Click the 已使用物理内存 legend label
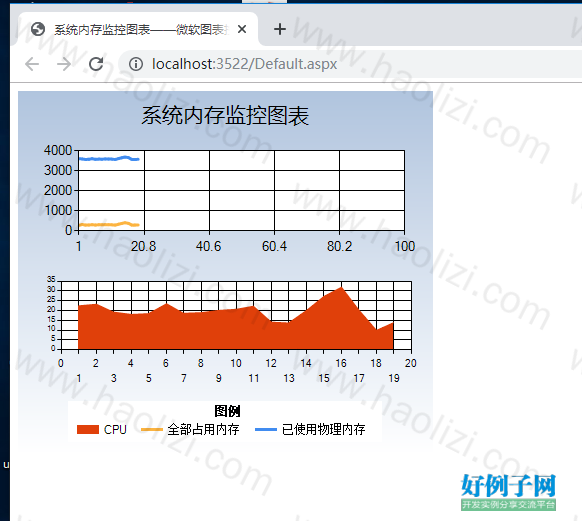Viewport: 582px width, 521px height. 323,430
